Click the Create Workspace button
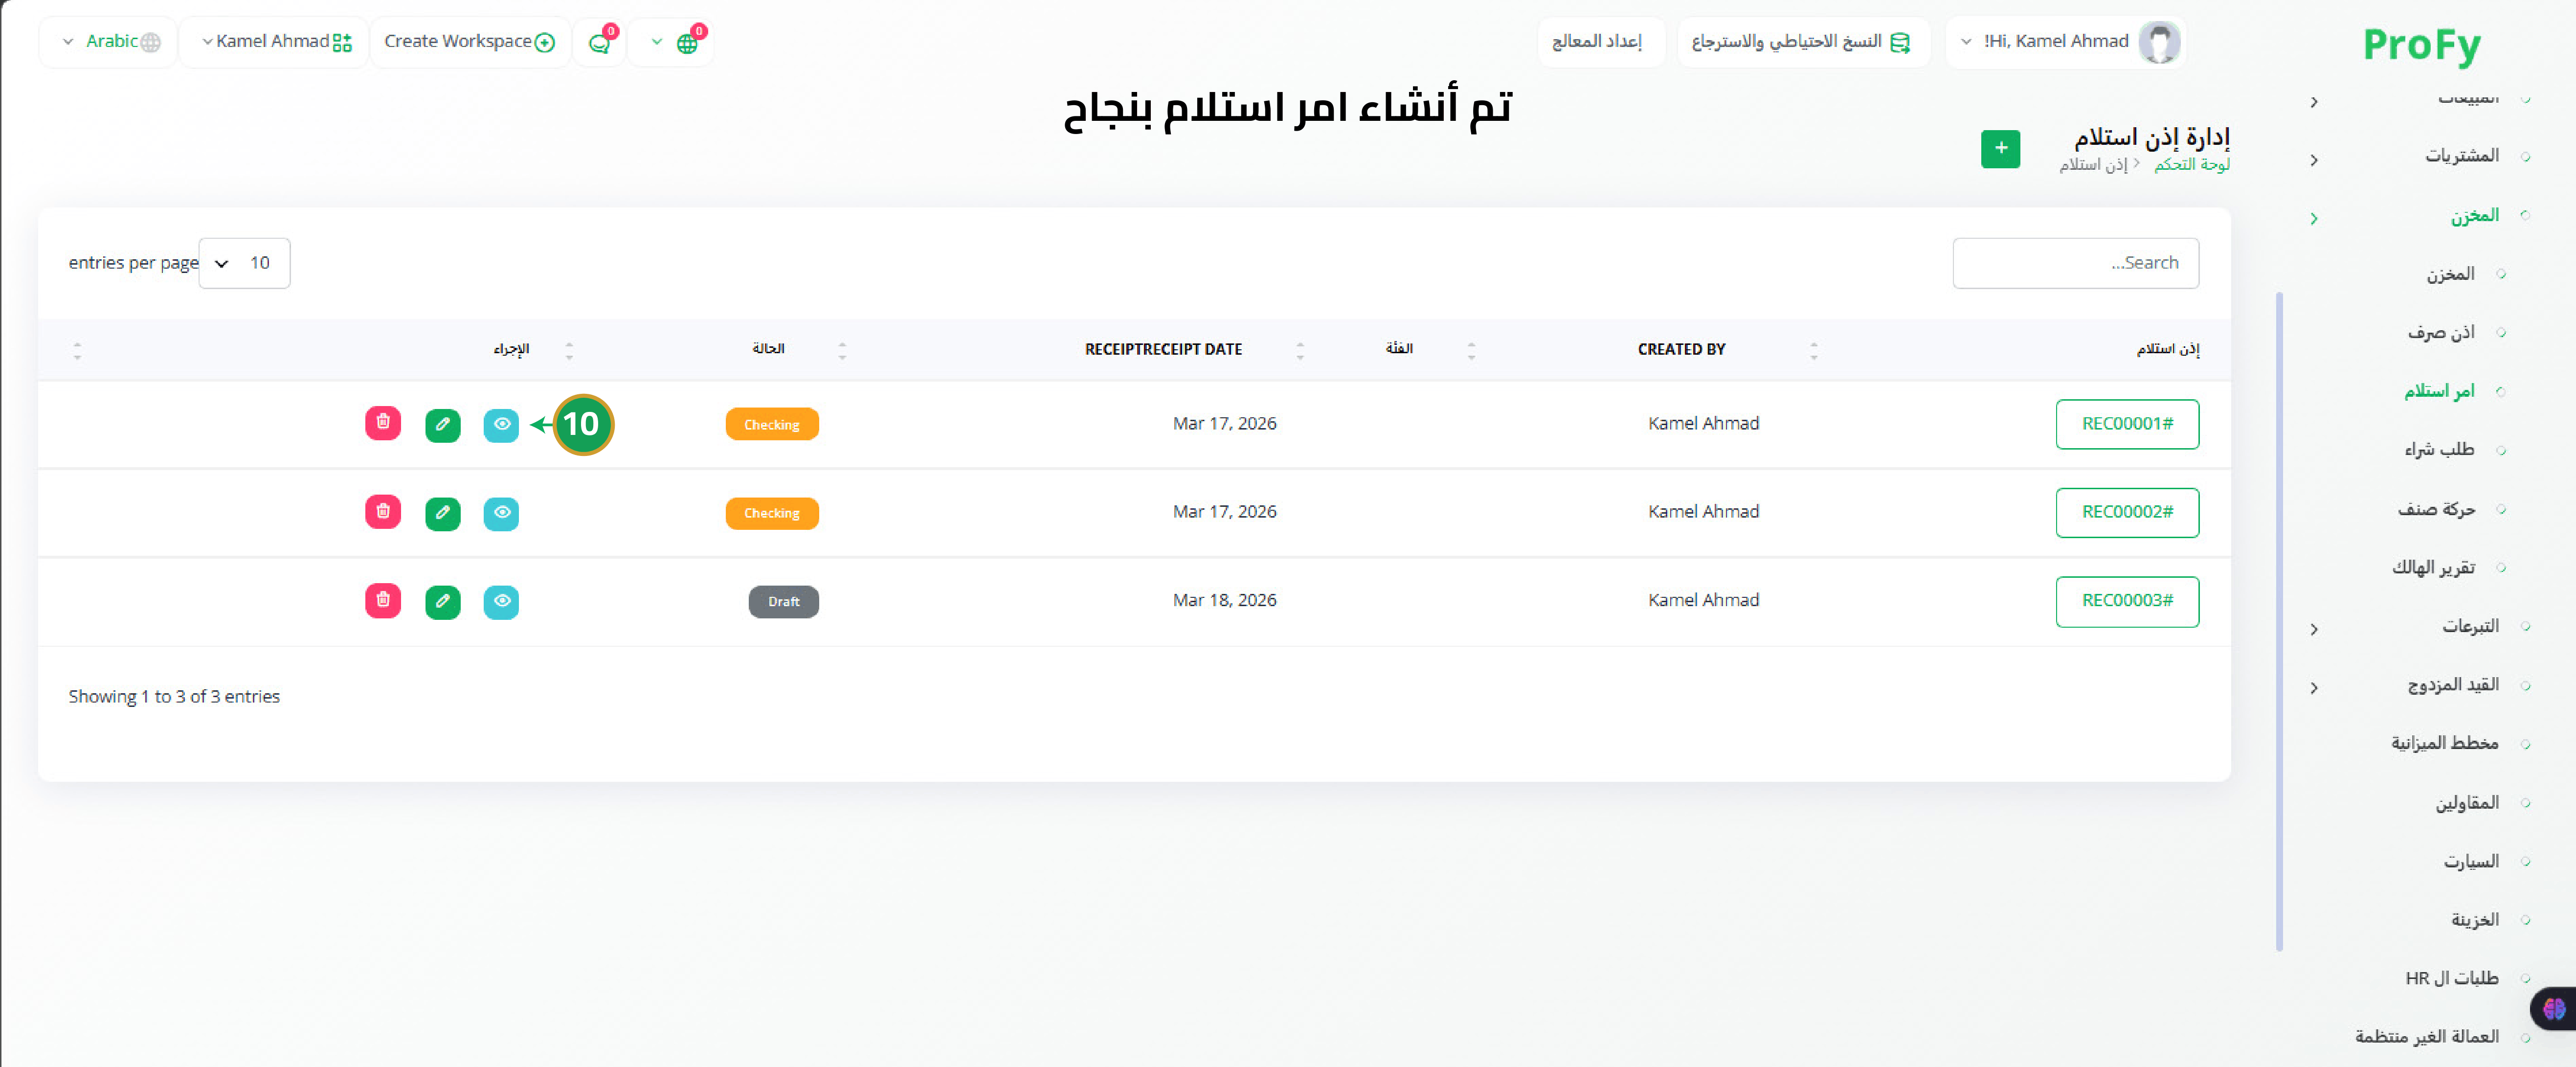 point(469,42)
